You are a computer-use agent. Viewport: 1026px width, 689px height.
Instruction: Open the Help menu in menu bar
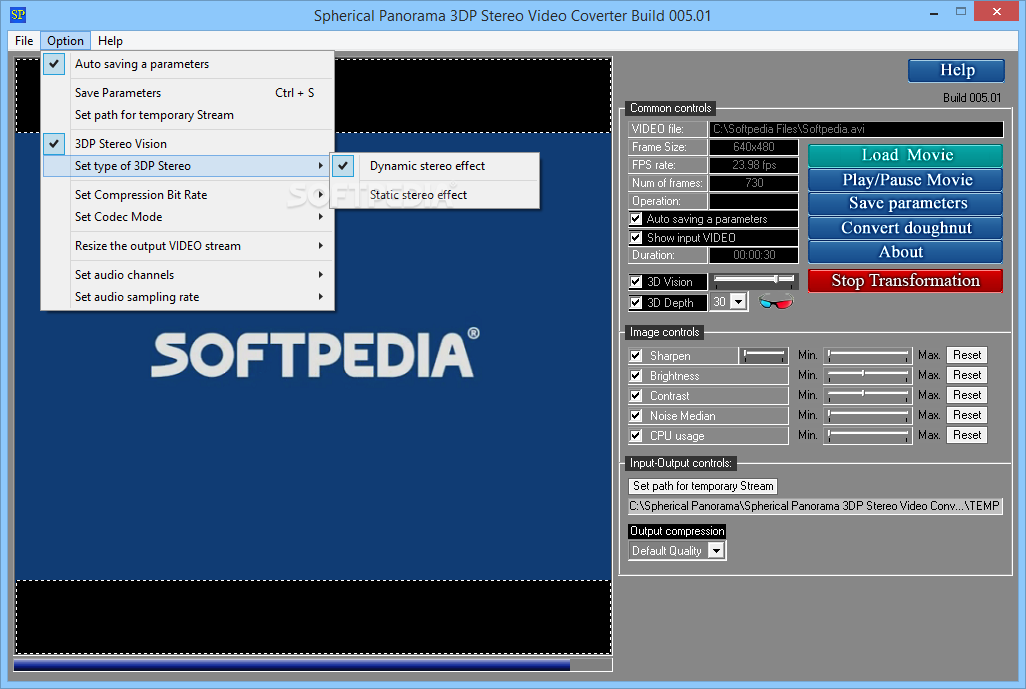110,41
